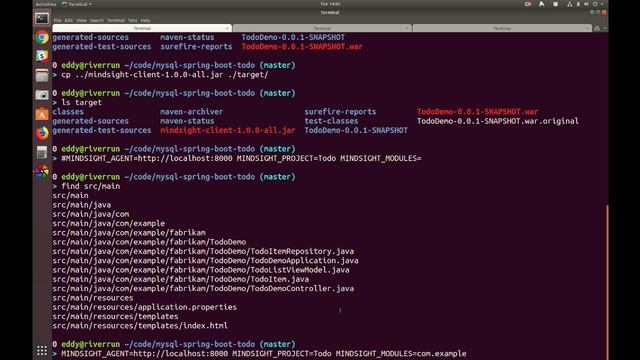Open the network status icon
Screen dimensions: 640x360
click(569, 4)
